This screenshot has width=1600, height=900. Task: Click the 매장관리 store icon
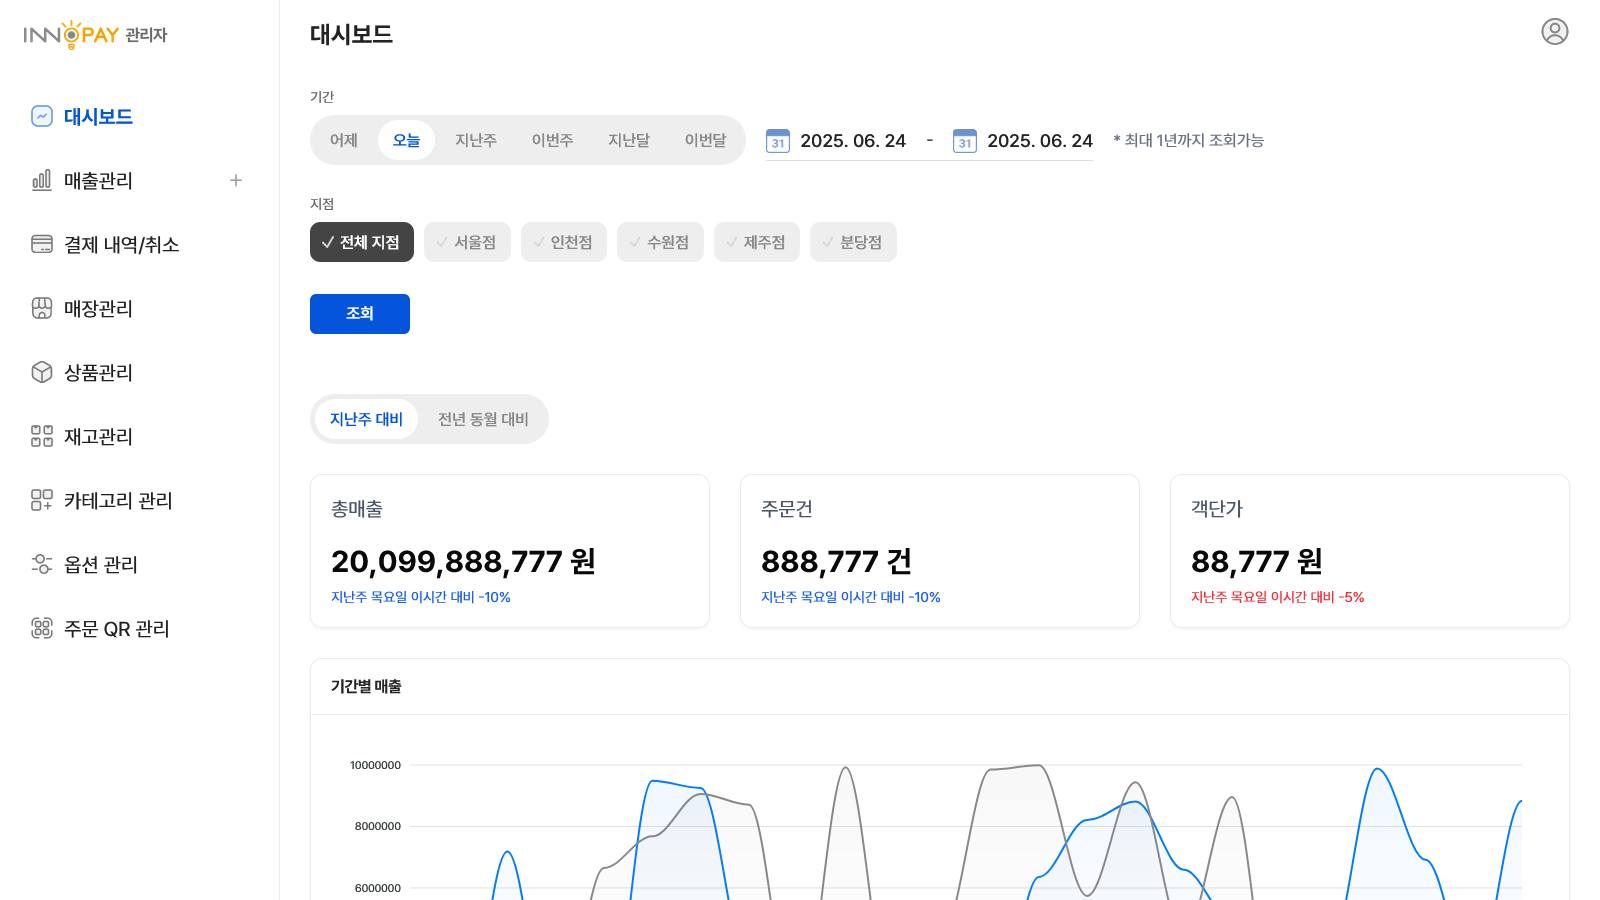[42, 308]
